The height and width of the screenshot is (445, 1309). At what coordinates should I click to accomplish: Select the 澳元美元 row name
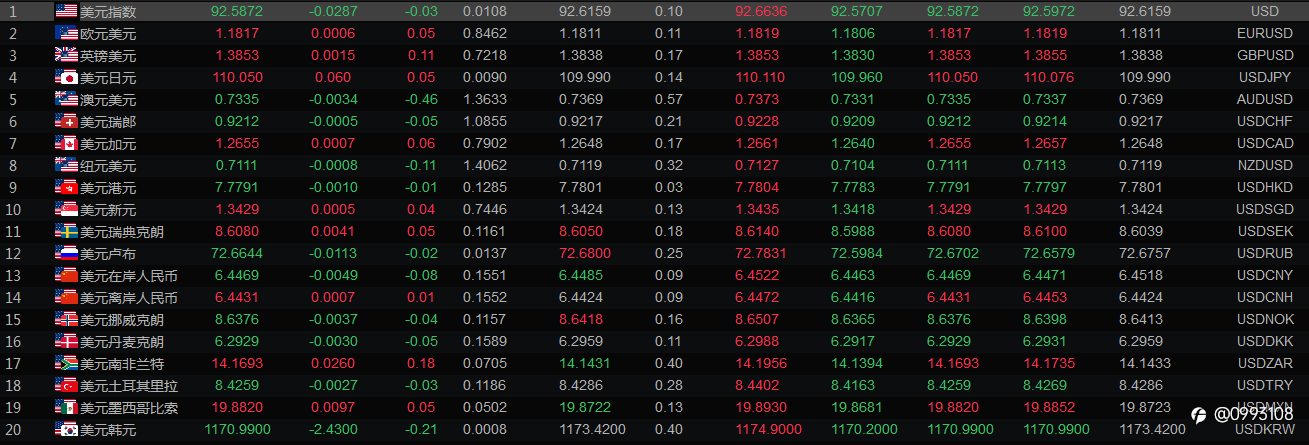tap(108, 100)
